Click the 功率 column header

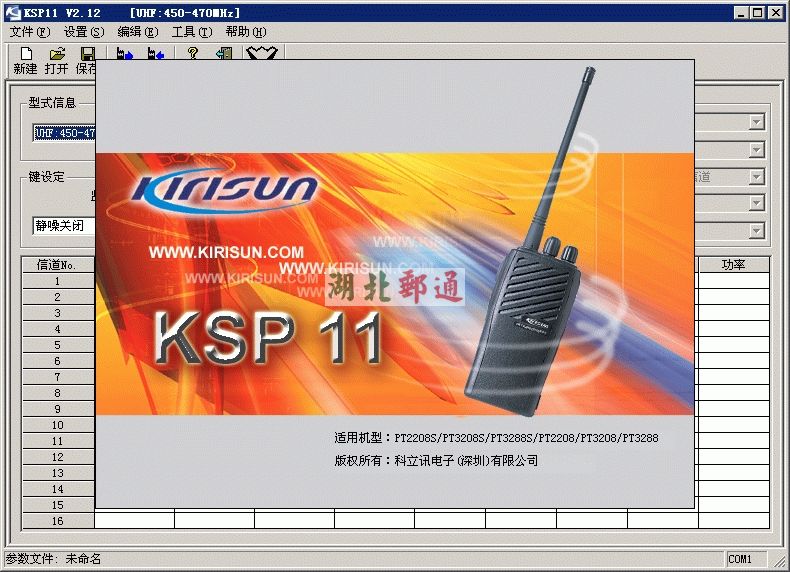(x=734, y=265)
